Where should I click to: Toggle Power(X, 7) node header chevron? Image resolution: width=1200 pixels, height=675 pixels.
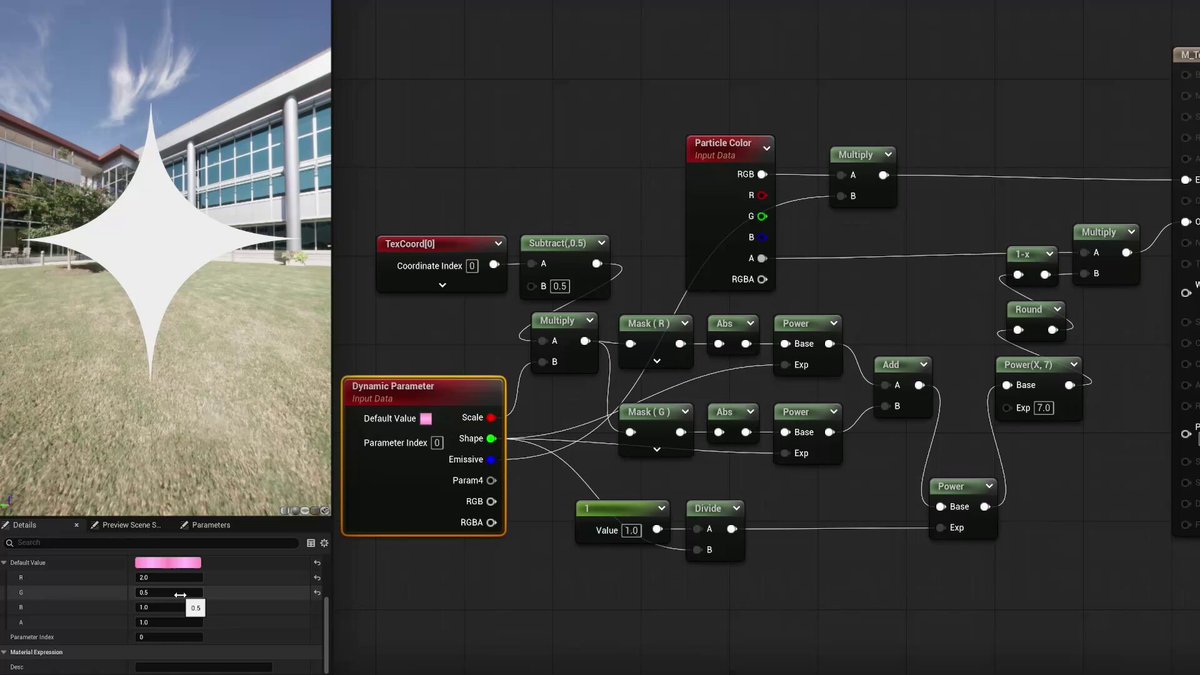(1073, 364)
